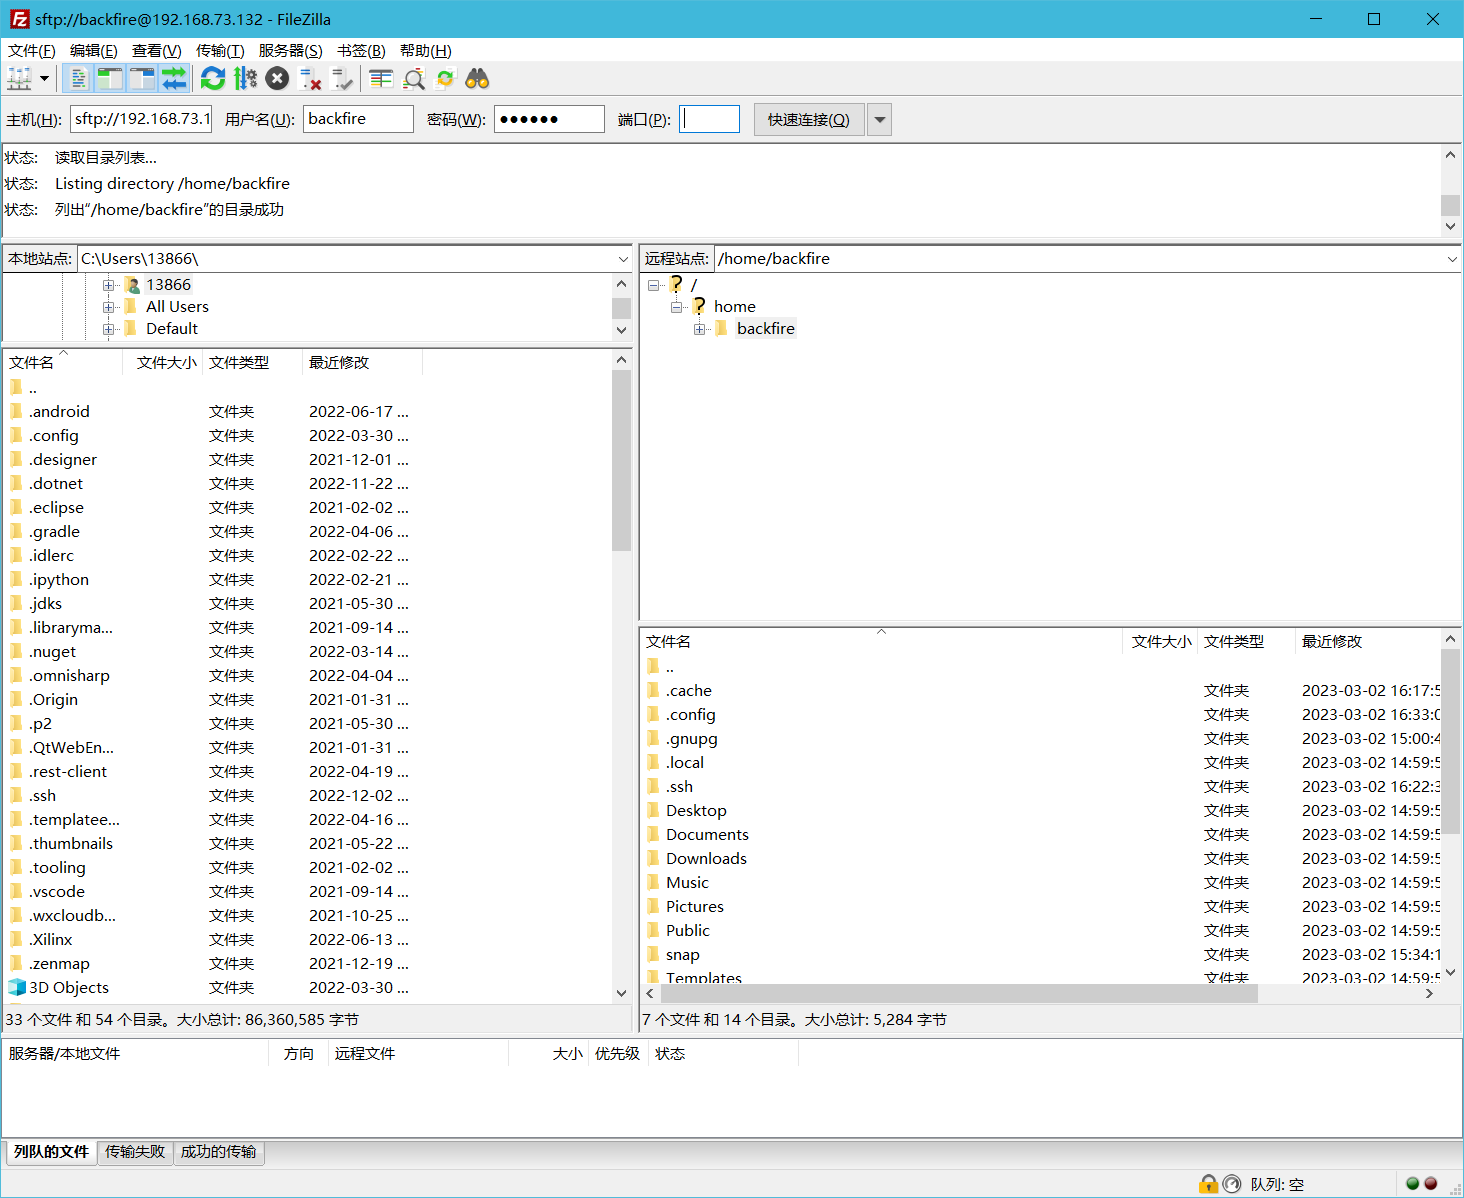The image size is (1464, 1198).
Task: Expand the Default local tree node
Action: 109,329
